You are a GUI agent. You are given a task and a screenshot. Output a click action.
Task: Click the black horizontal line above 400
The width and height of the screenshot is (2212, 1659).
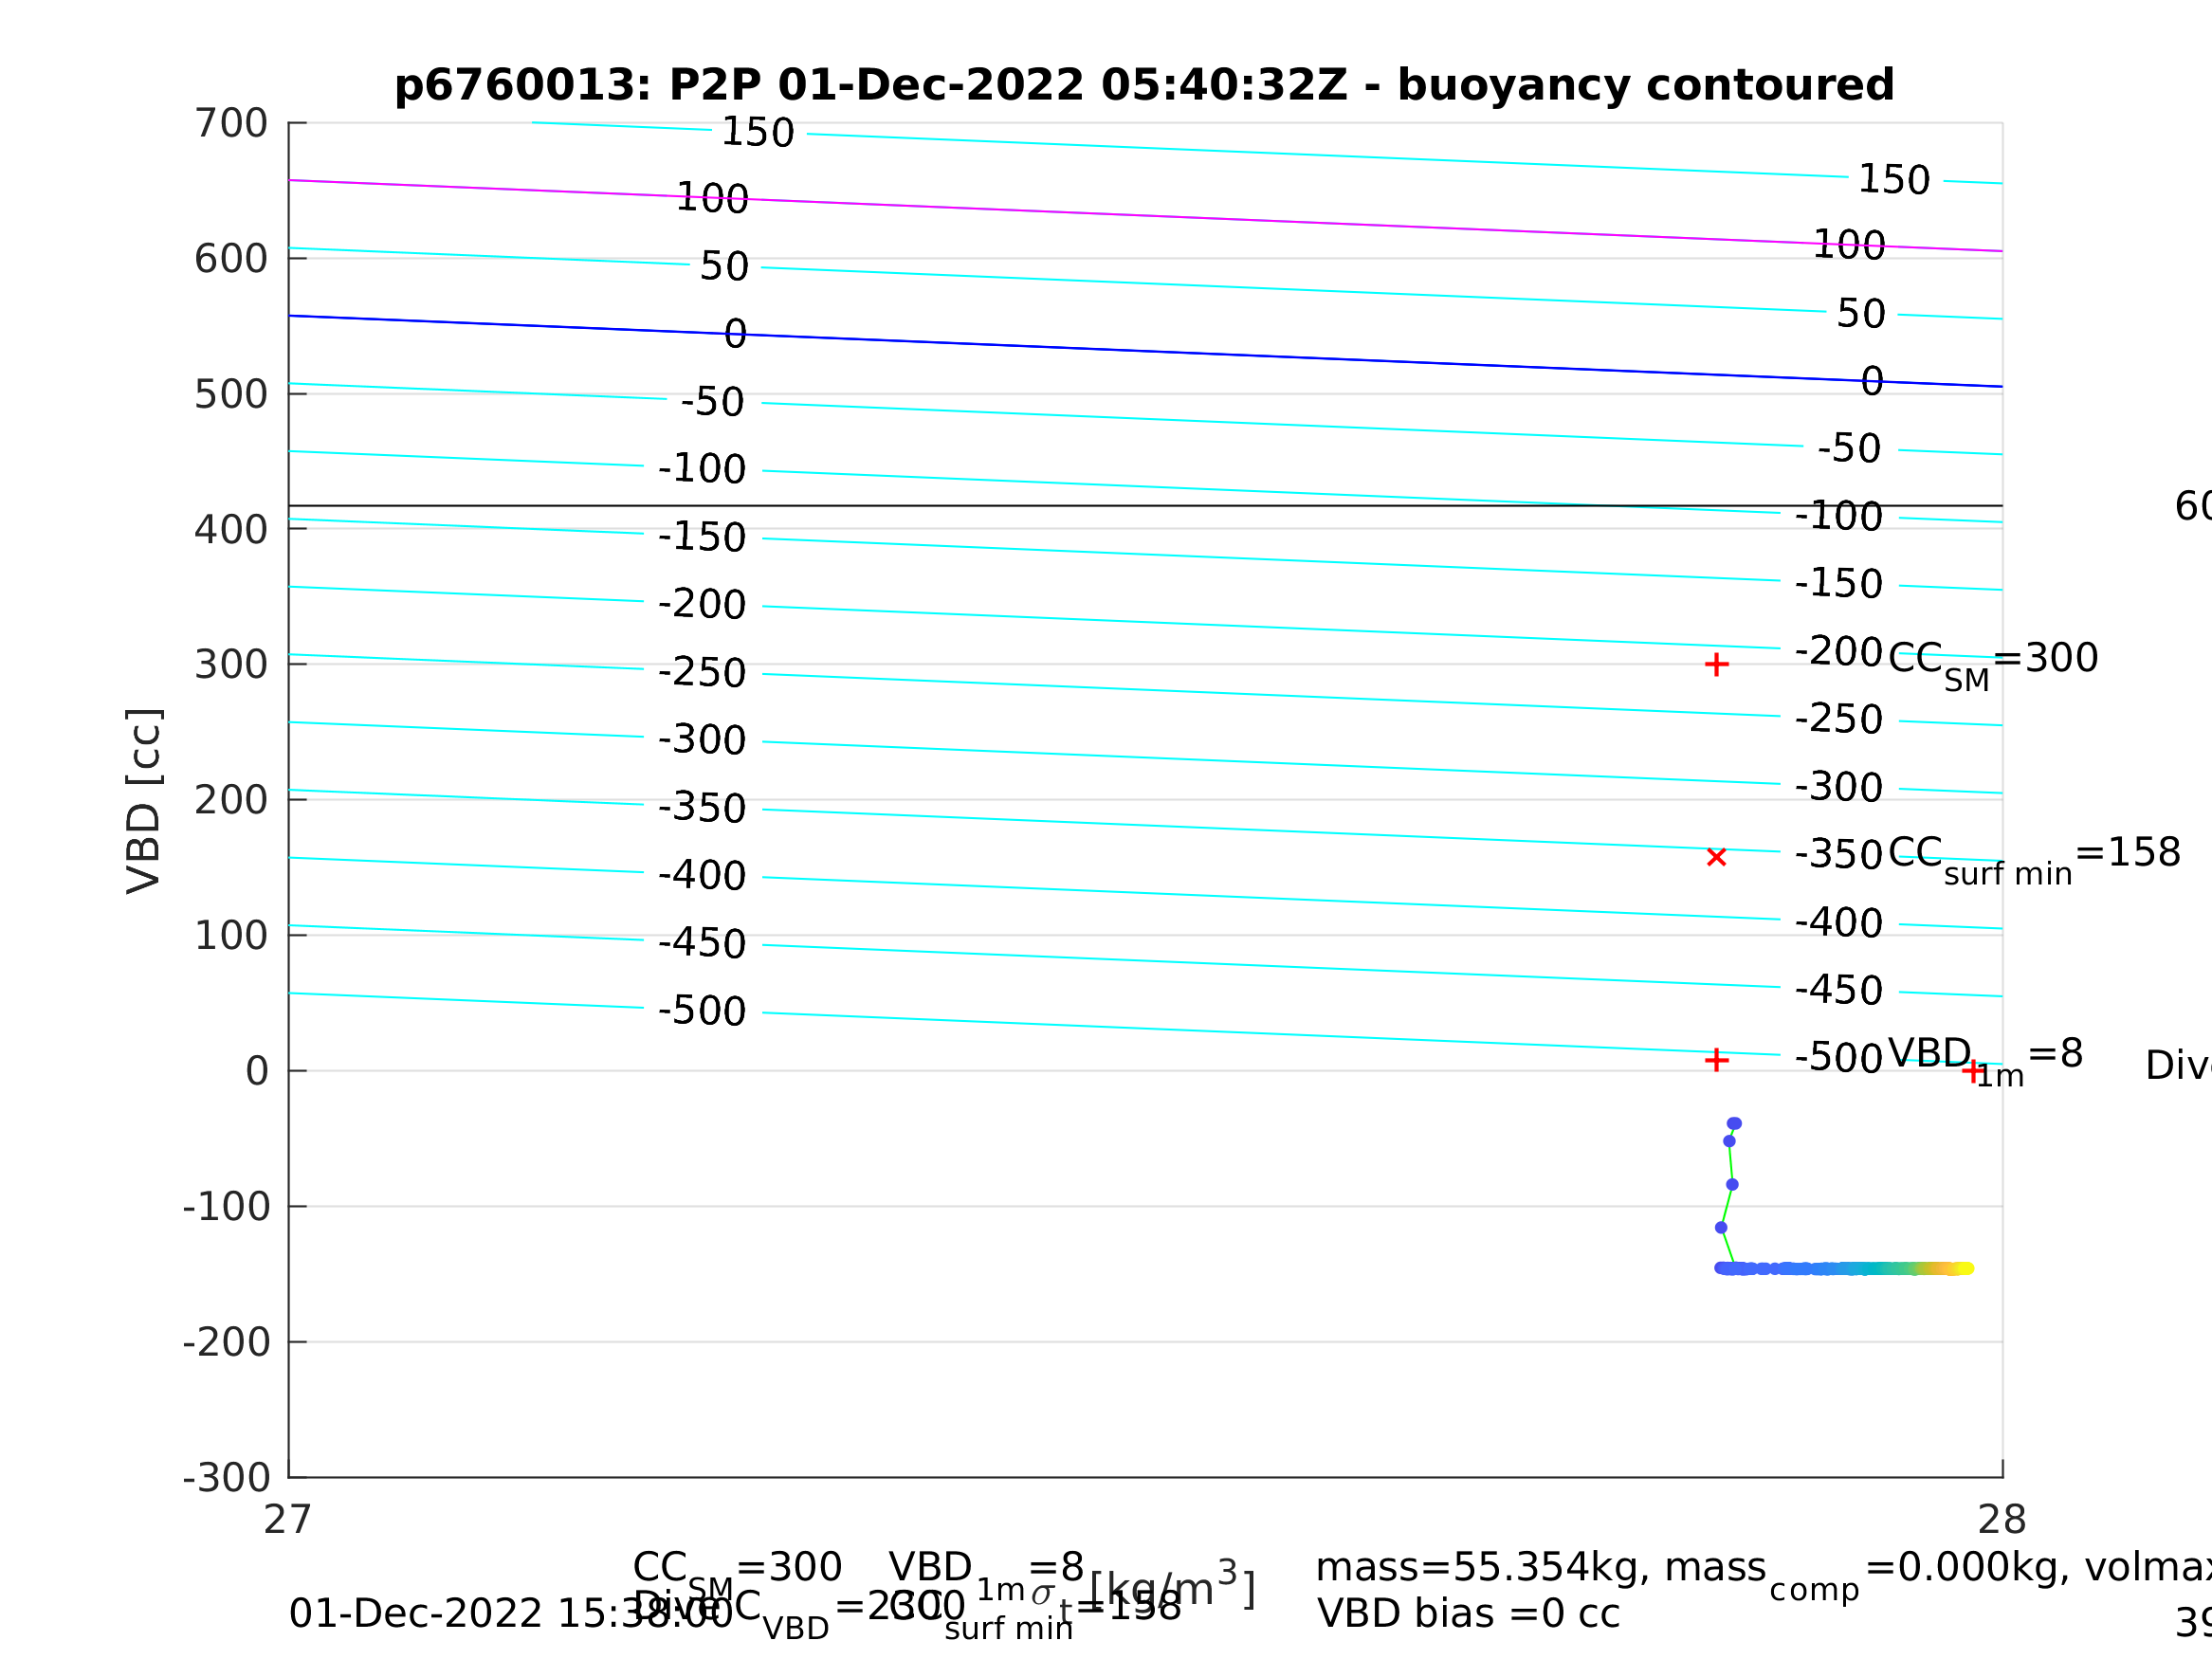[1145, 505]
